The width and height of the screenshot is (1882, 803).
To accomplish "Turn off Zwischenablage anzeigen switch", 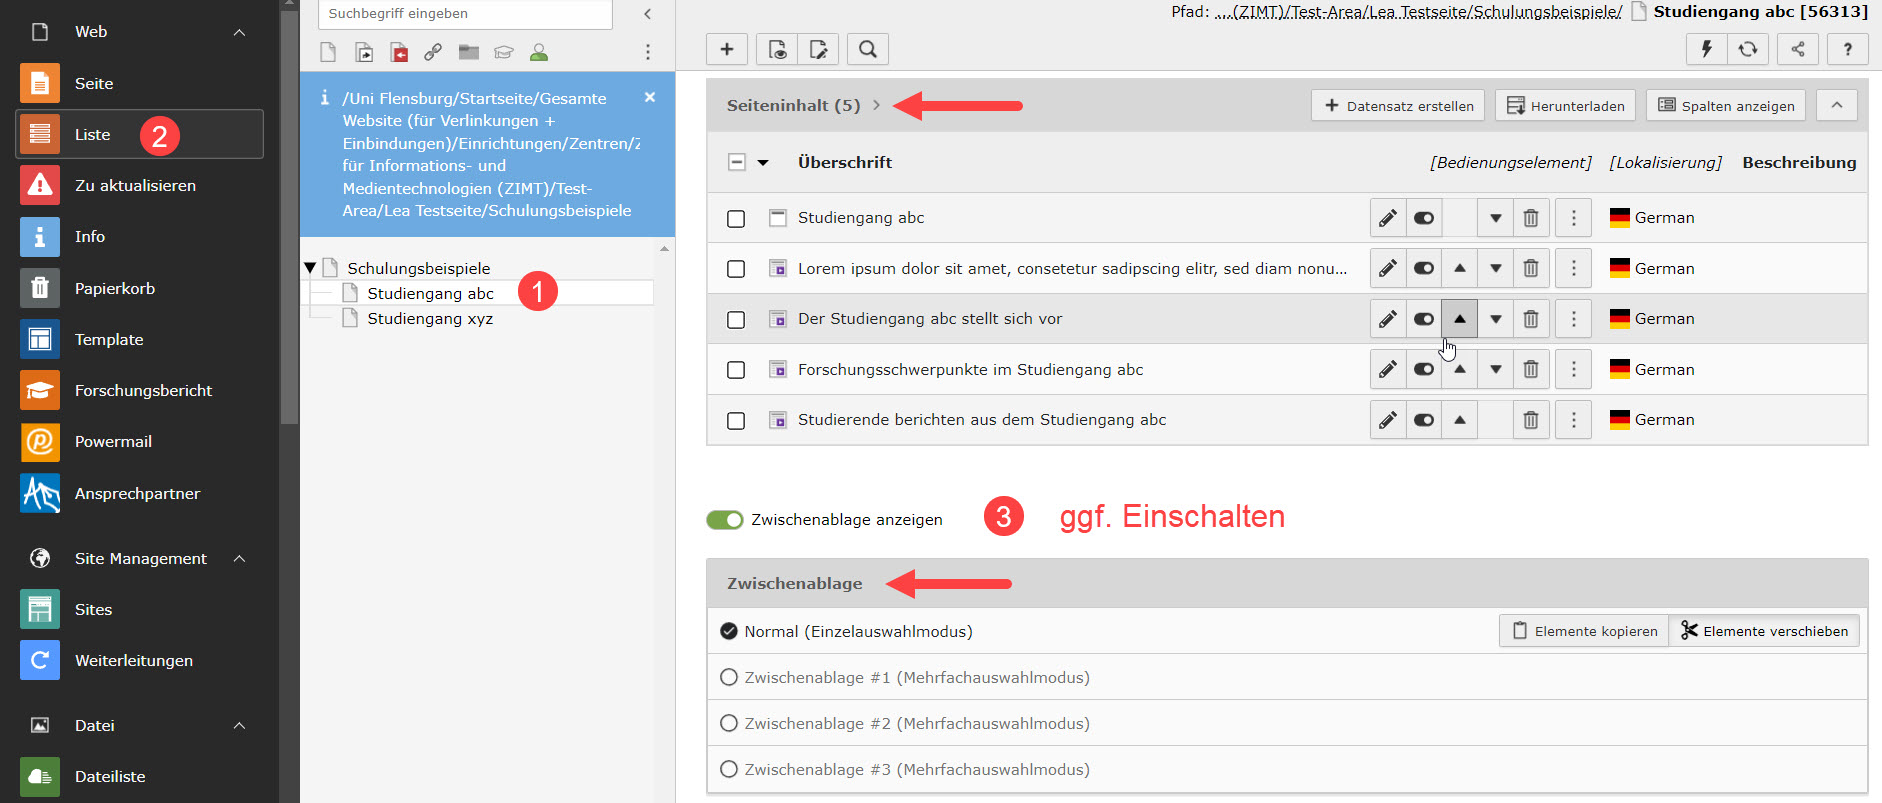I will [725, 520].
